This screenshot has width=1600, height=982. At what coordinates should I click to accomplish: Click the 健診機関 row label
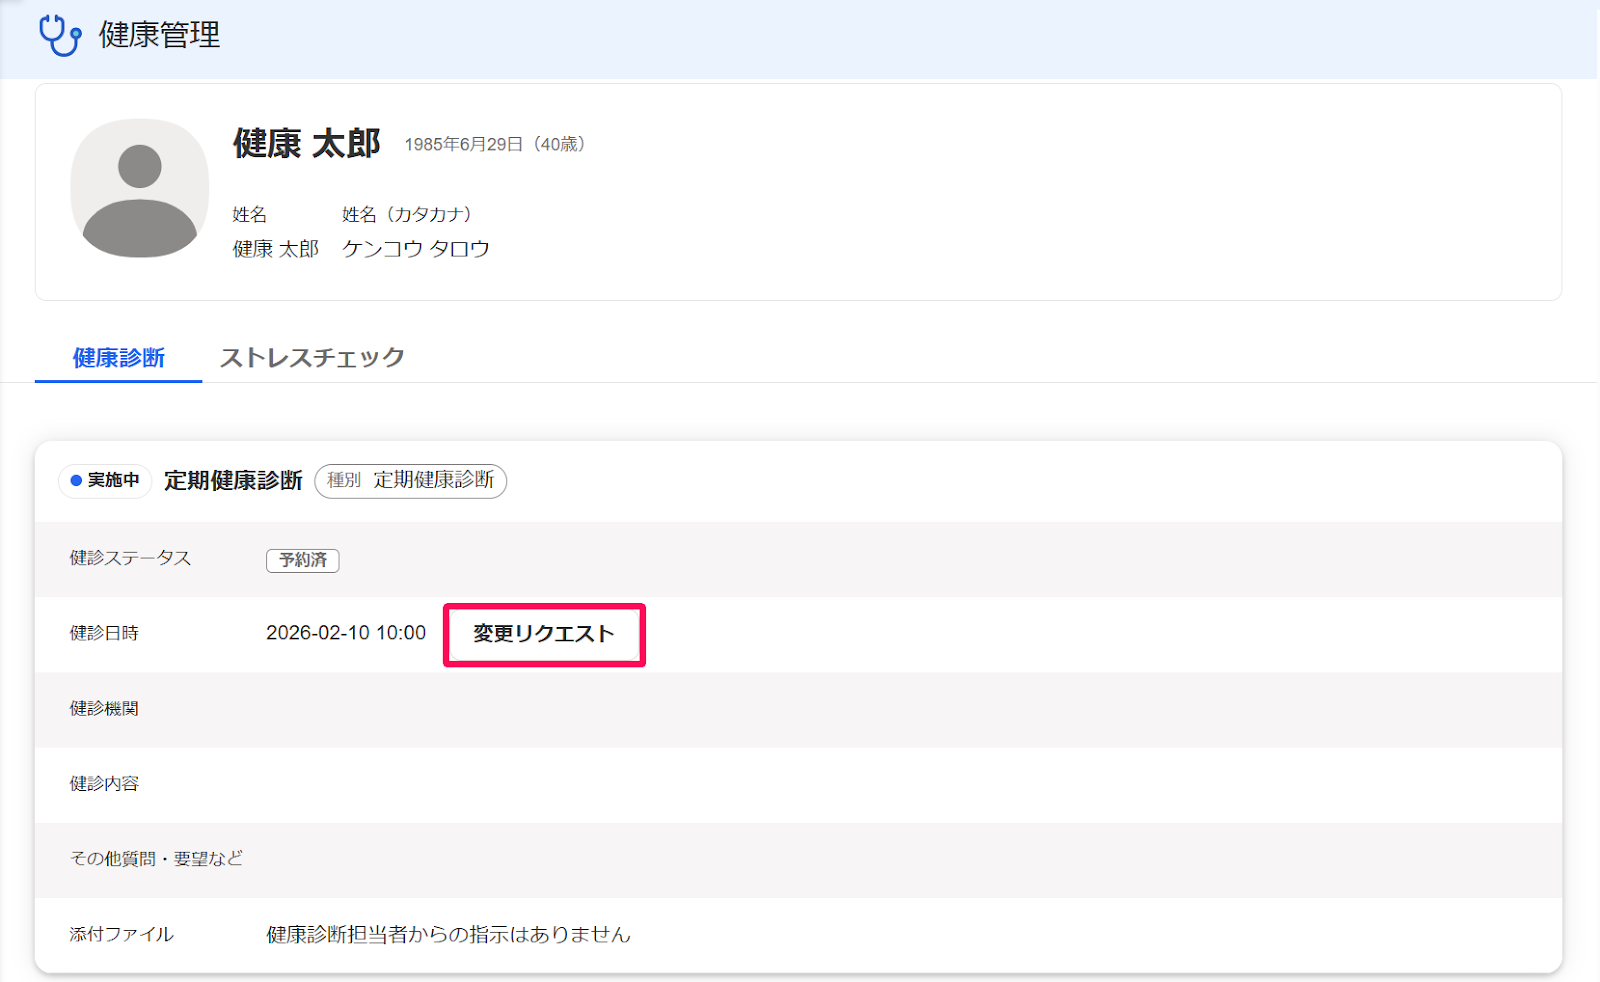[104, 709]
